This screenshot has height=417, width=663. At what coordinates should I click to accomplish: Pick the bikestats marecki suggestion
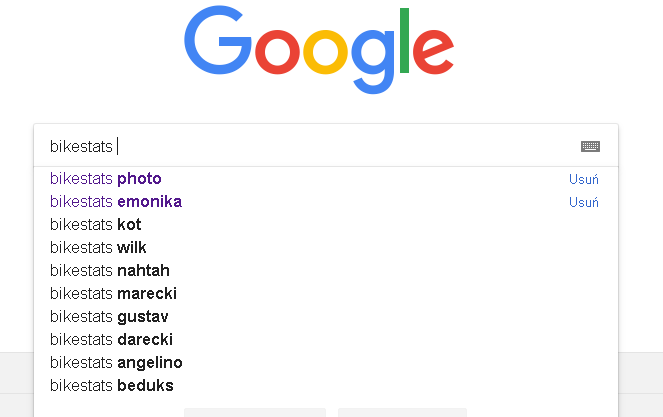(x=326, y=294)
